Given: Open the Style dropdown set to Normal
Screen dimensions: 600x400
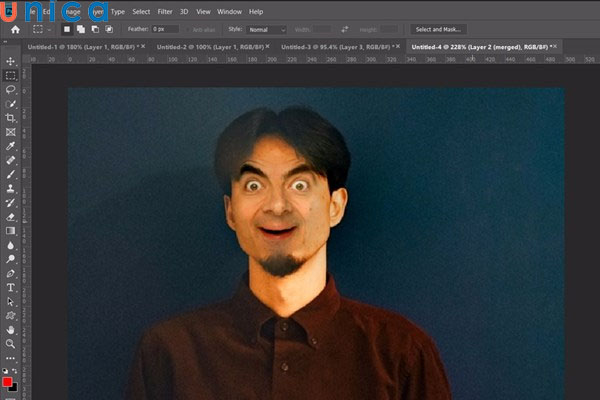Looking at the screenshot, I should coord(266,29).
